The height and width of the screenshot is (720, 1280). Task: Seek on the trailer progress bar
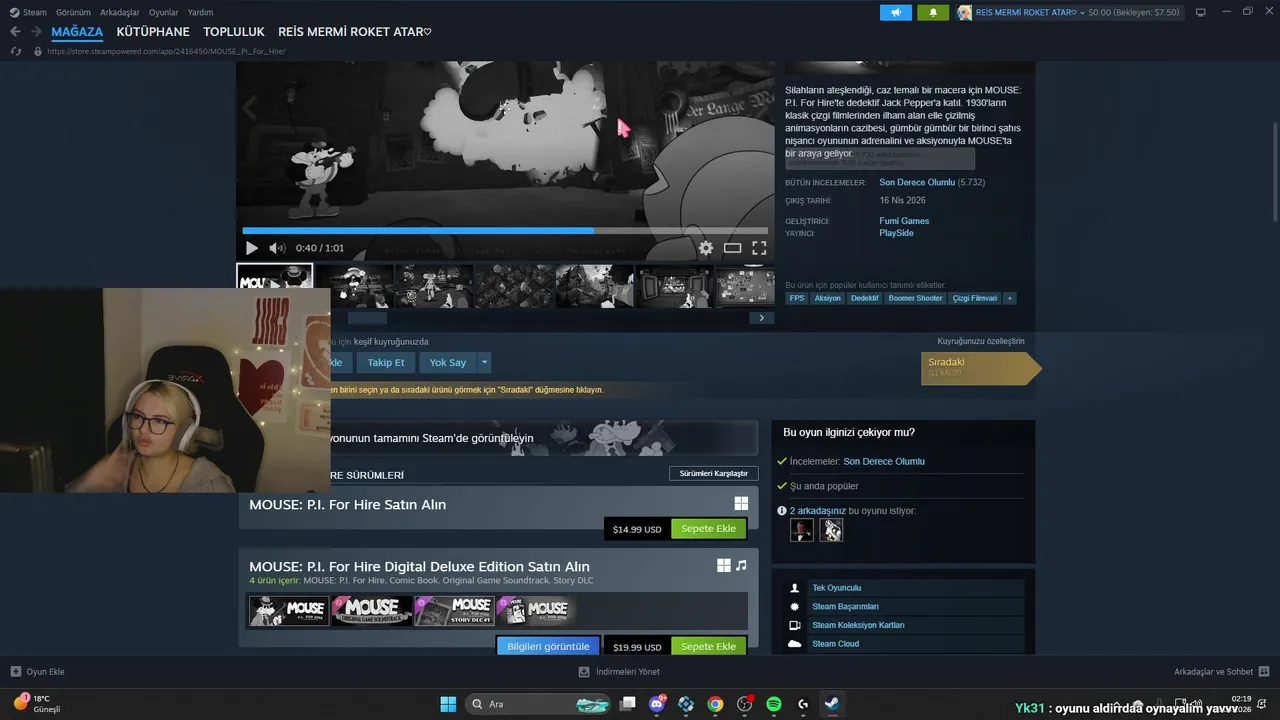click(x=505, y=230)
